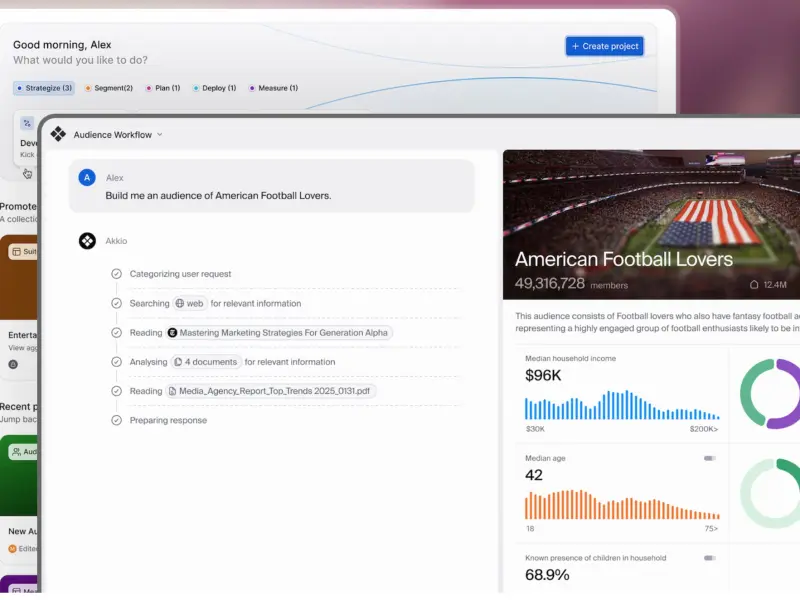Click the check icon beside Analysing documents
Viewport: 800px width, 600px height.
pos(116,362)
